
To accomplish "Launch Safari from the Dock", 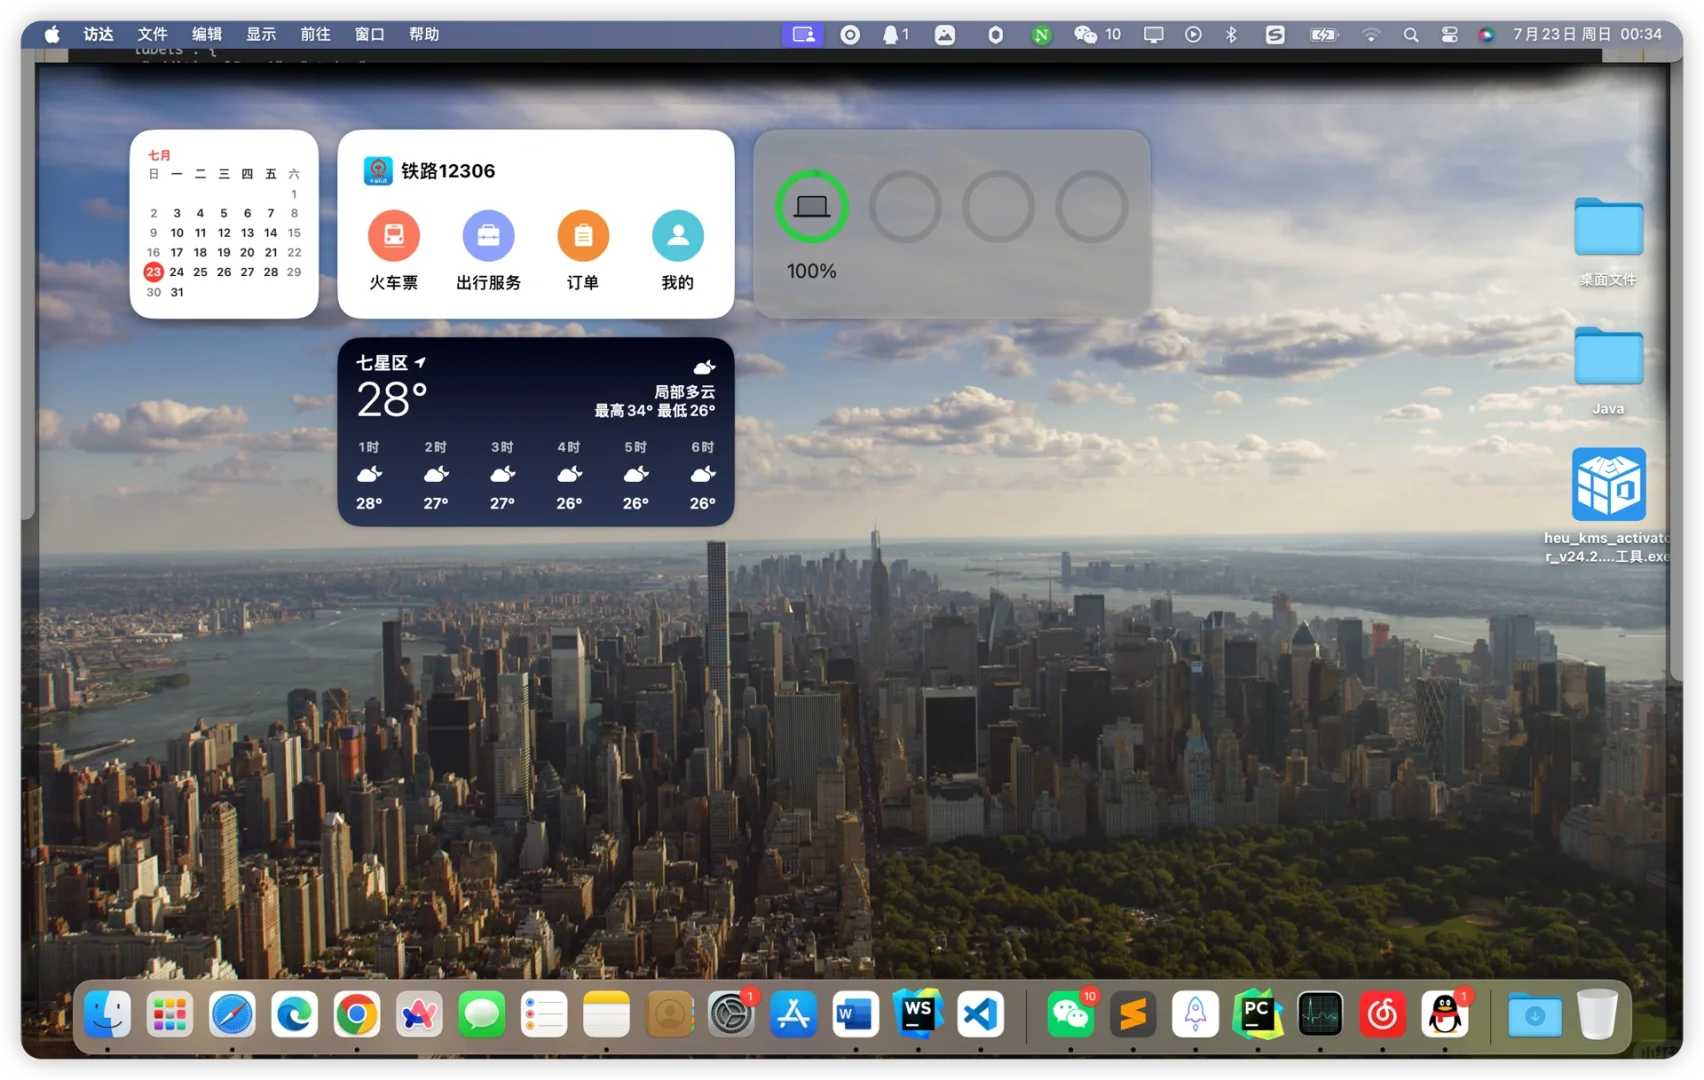I will [x=232, y=1015].
